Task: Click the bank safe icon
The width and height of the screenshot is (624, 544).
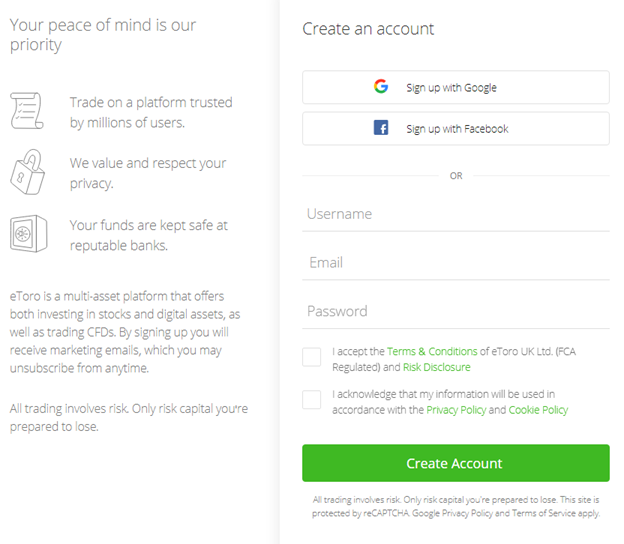Action: pyautogui.click(x=27, y=234)
